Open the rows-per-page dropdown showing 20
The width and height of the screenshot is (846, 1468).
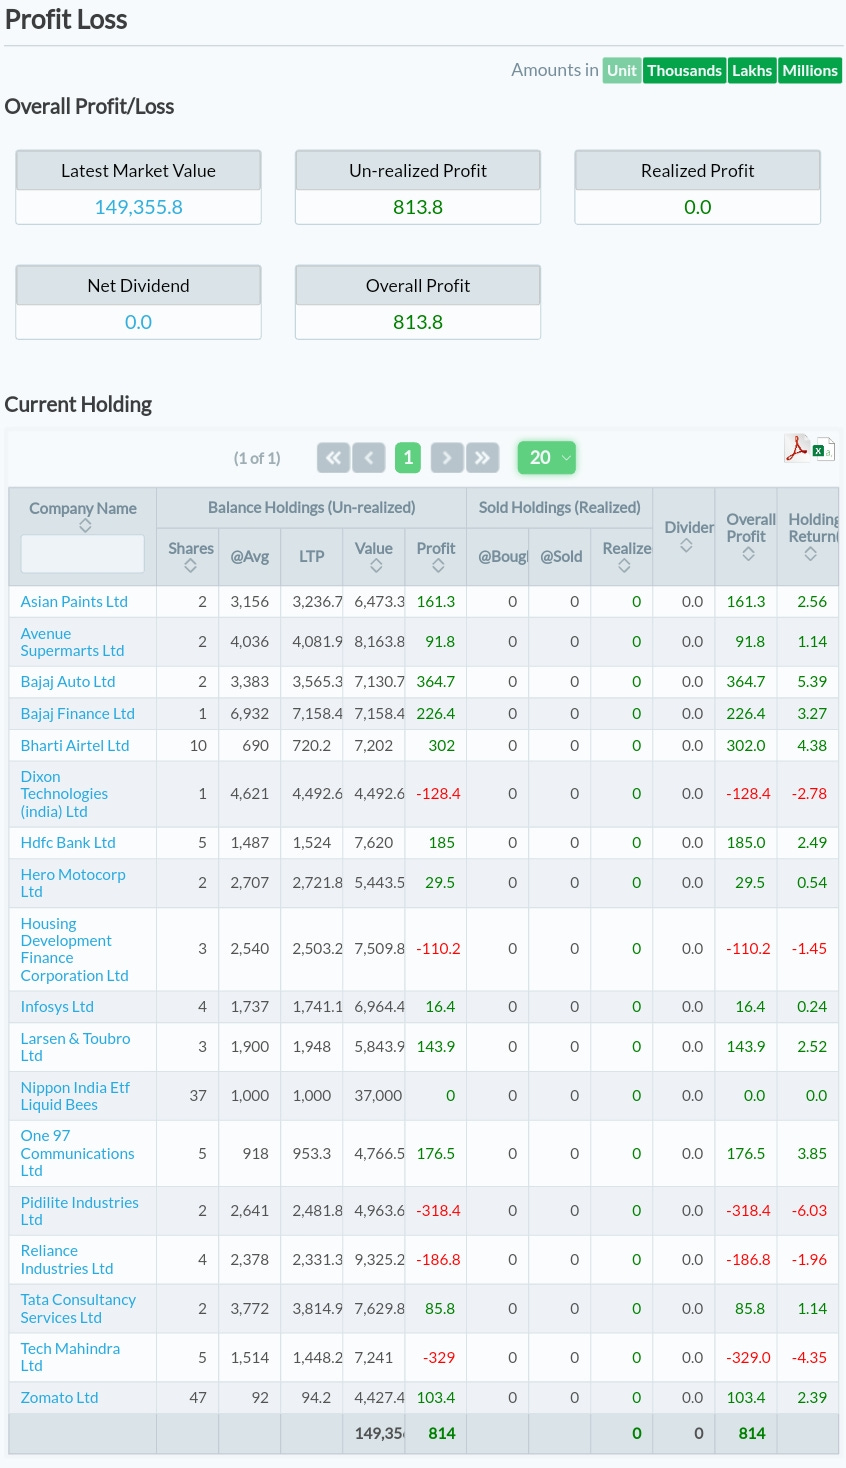pyautogui.click(x=547, y=458)
